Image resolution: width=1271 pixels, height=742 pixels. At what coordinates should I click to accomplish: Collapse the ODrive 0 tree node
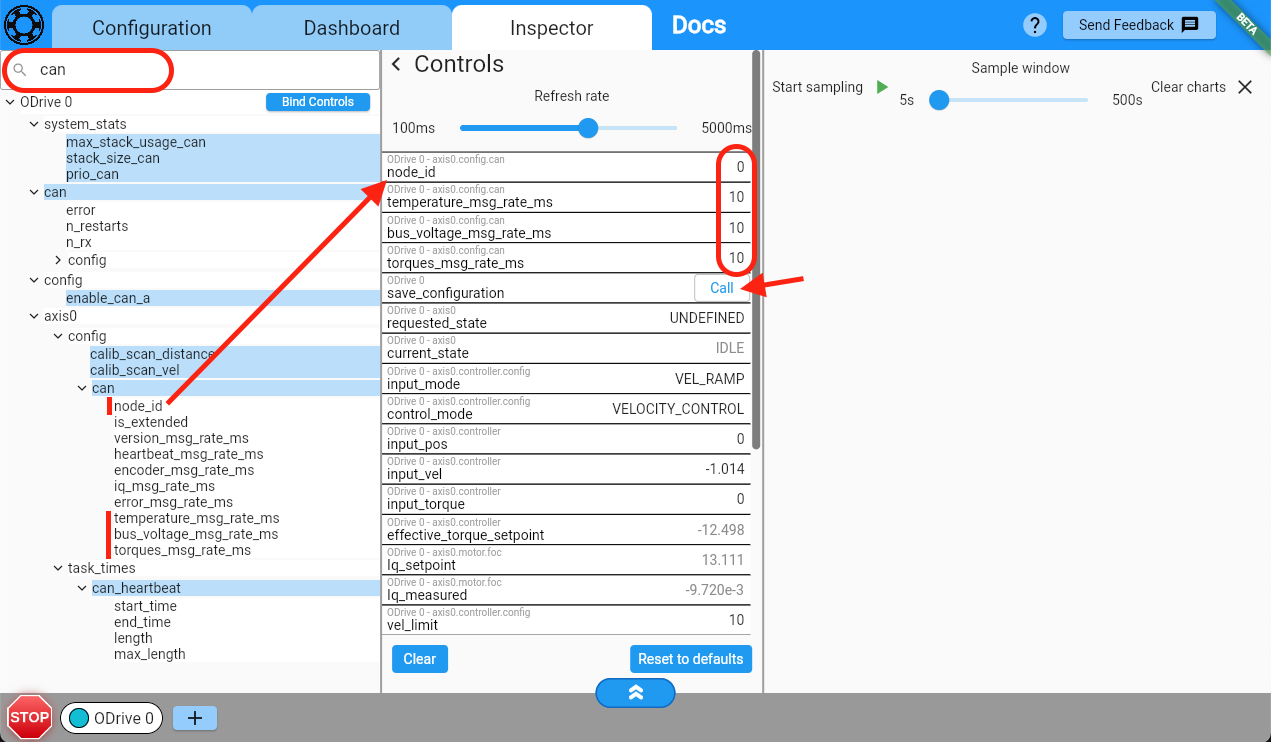(10, 102)
